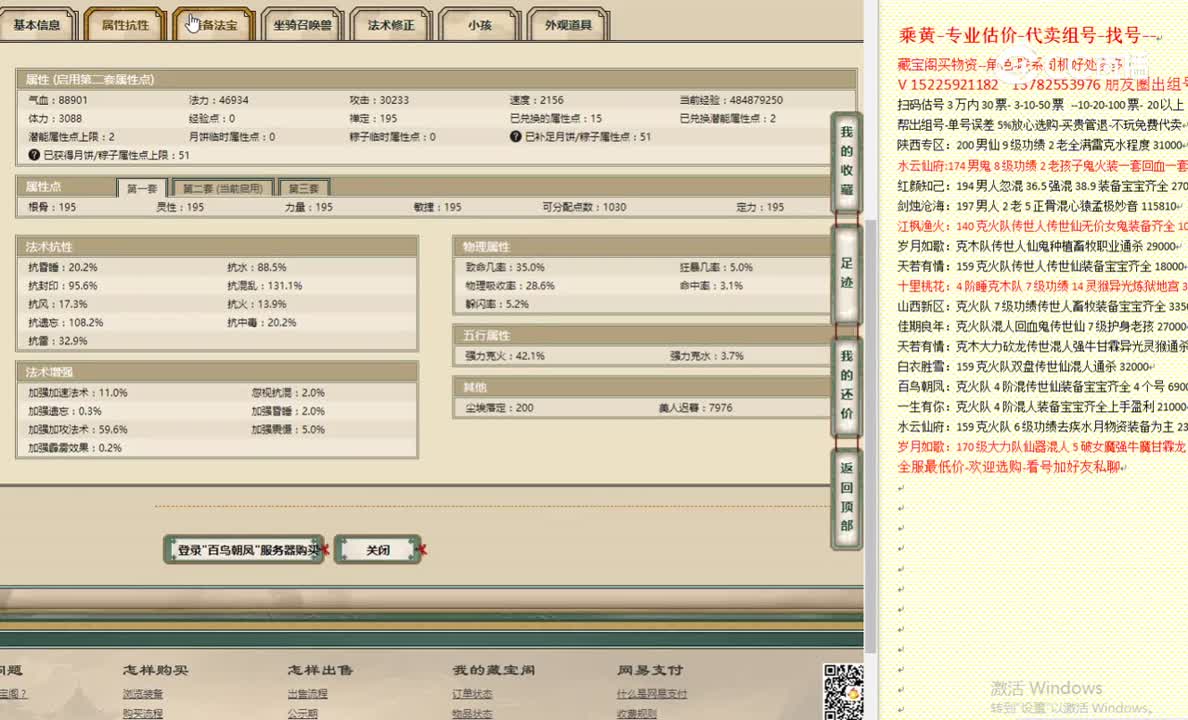Click the 白衣胜雪 line in document window
Screen dimensions: 1188x720
(x=1026, y=366)
